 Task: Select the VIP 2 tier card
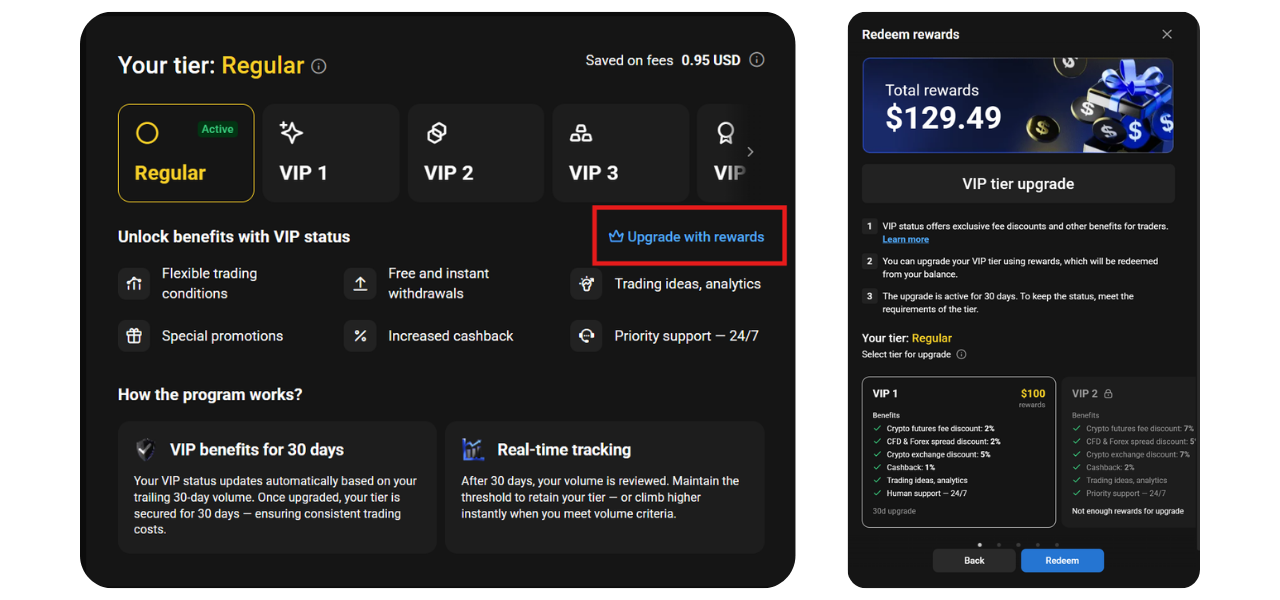(476, 153)
